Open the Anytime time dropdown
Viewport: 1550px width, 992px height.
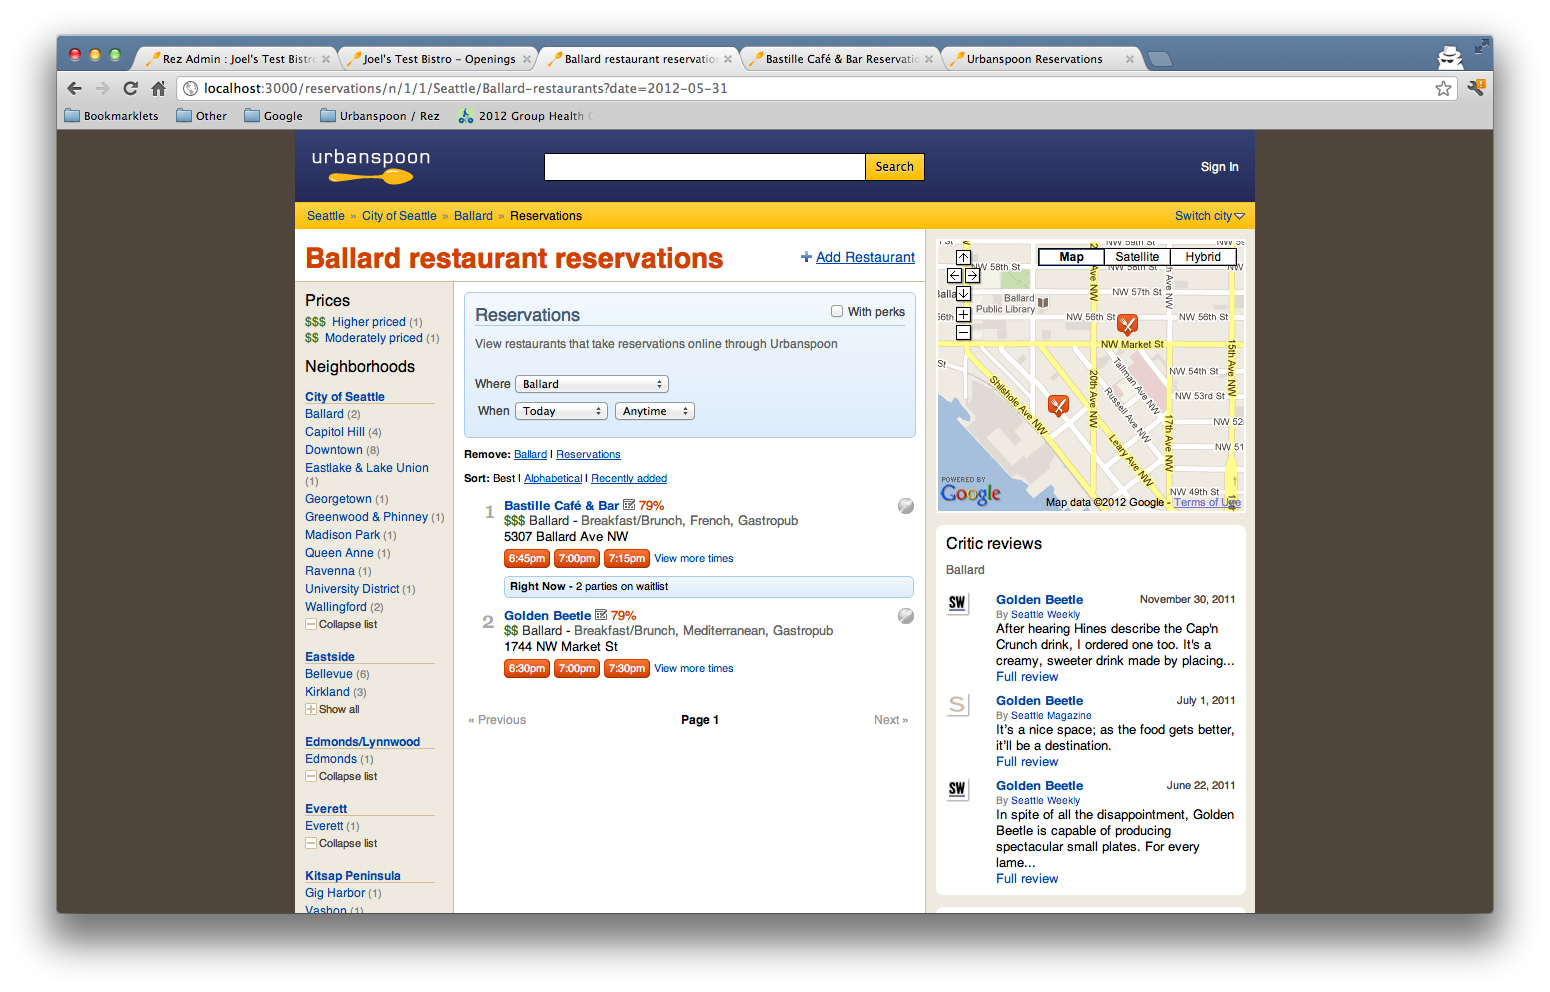[655, 411]
